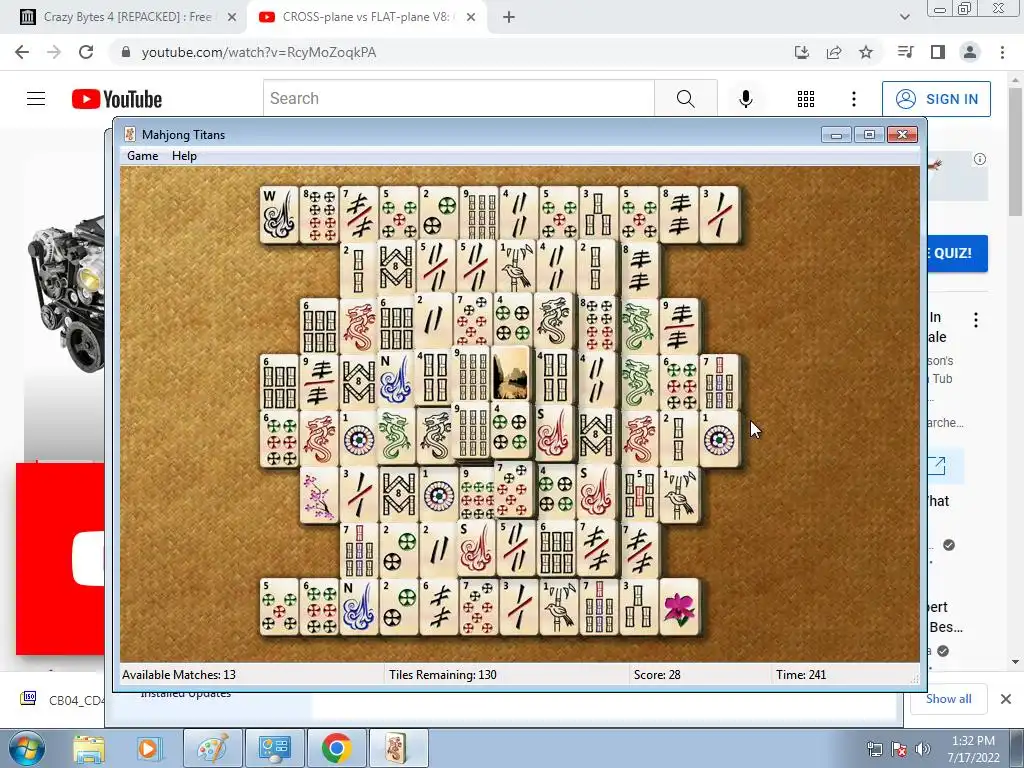Open YouTube settings three-dot menu

(x=854, y=99)
